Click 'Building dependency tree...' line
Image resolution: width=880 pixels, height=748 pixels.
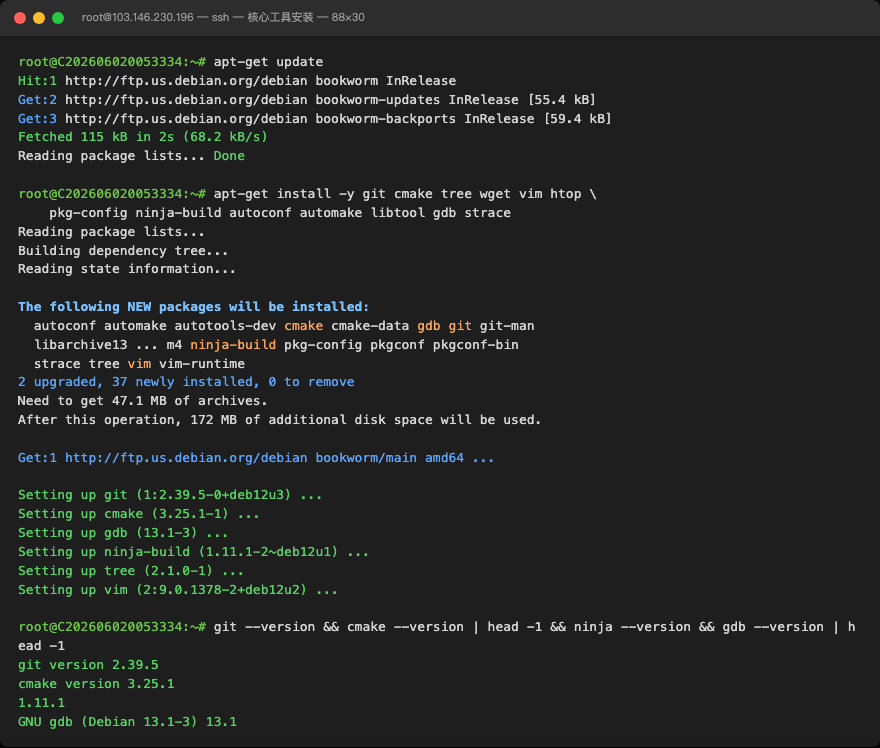[123, 251]
